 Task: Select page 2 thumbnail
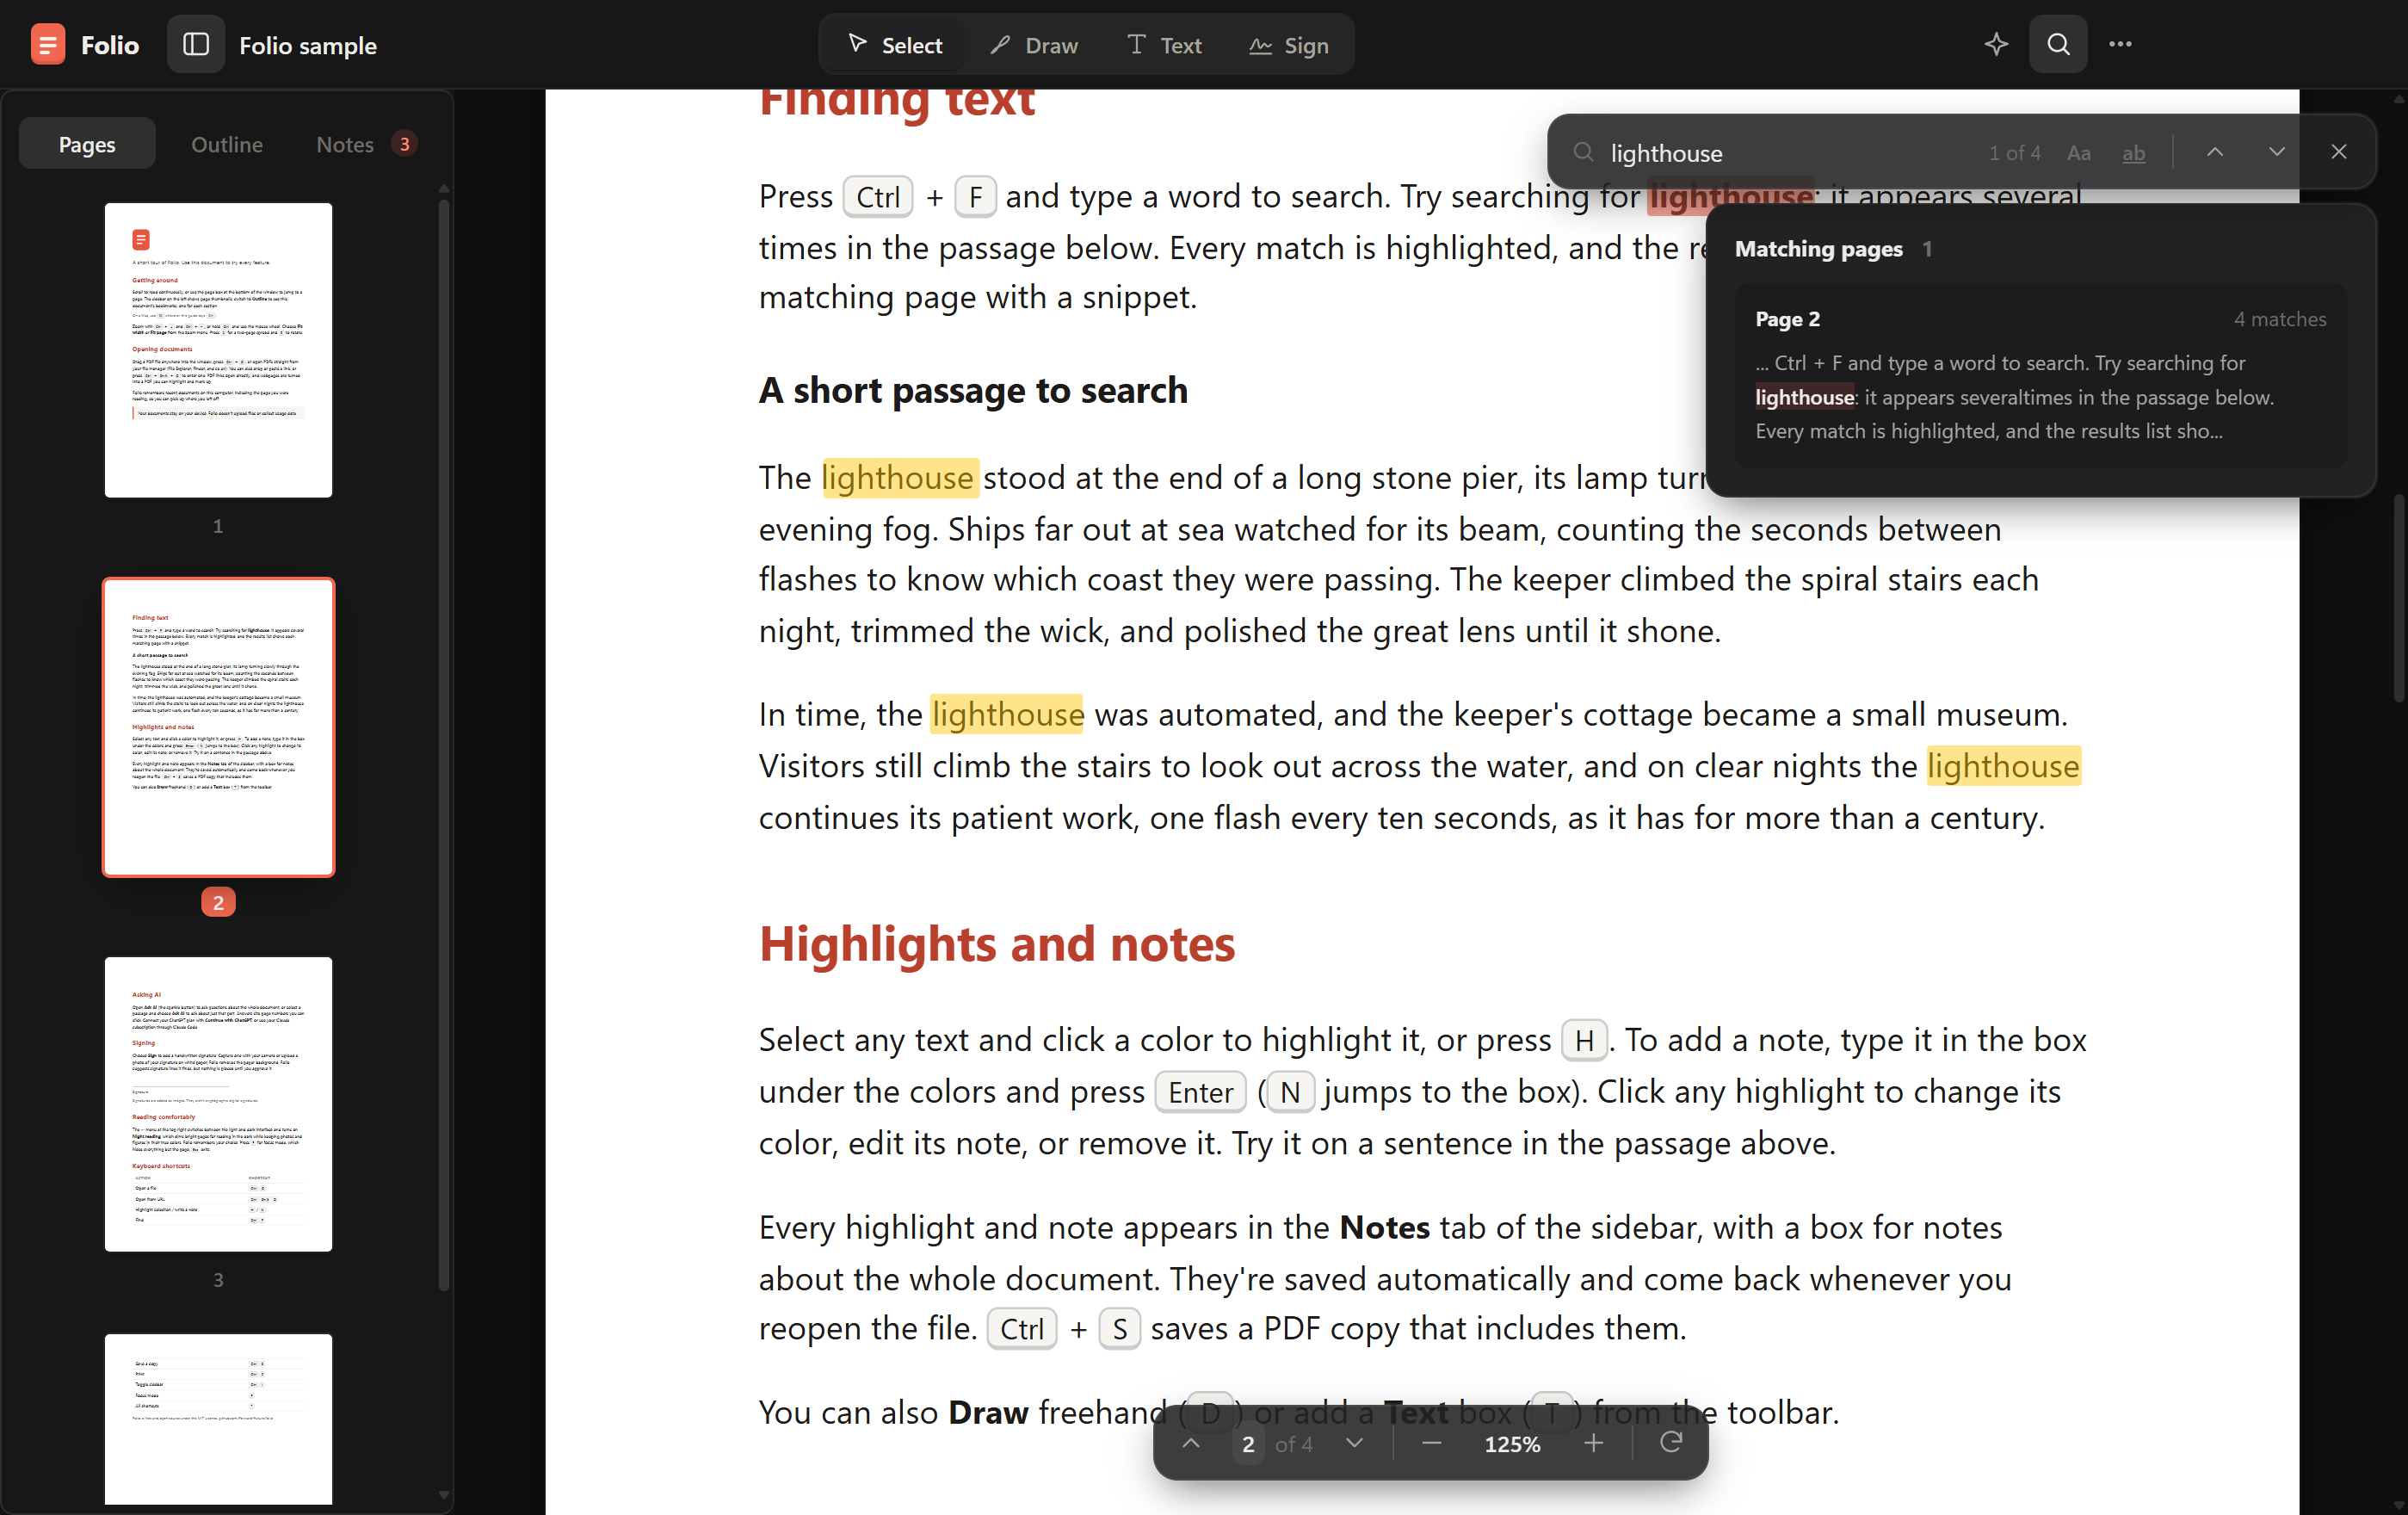click(218, 727)
